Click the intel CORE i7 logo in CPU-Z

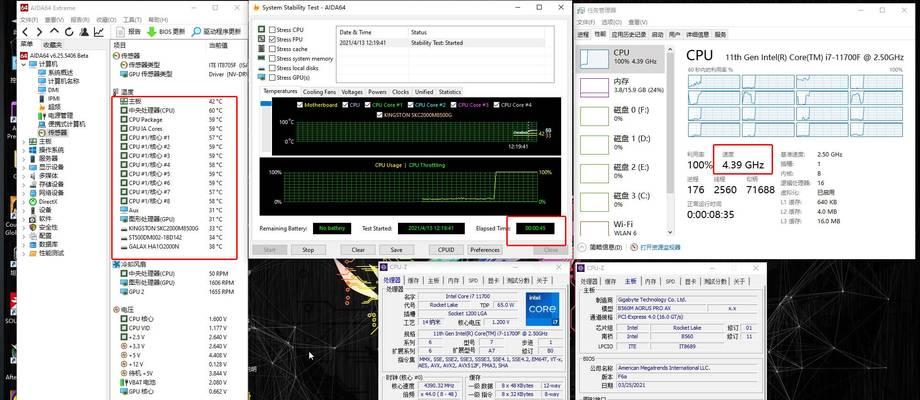[543, 309]
